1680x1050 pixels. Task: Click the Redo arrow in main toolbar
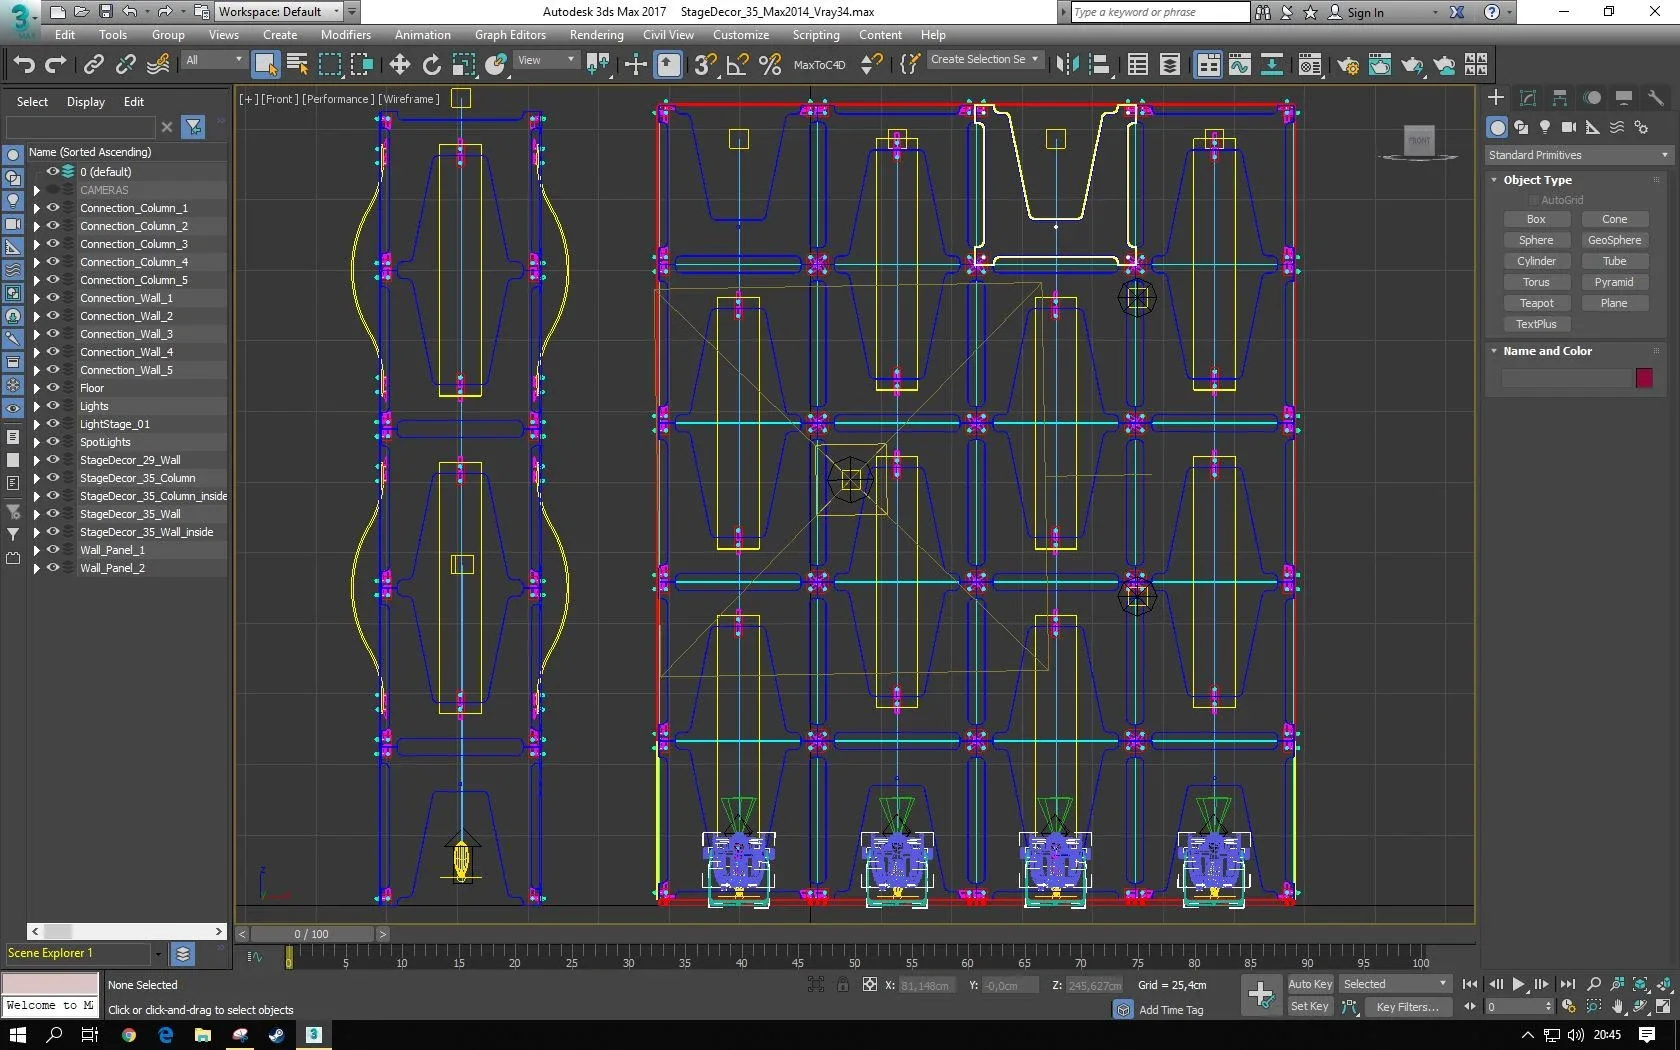tap(56, 65)
